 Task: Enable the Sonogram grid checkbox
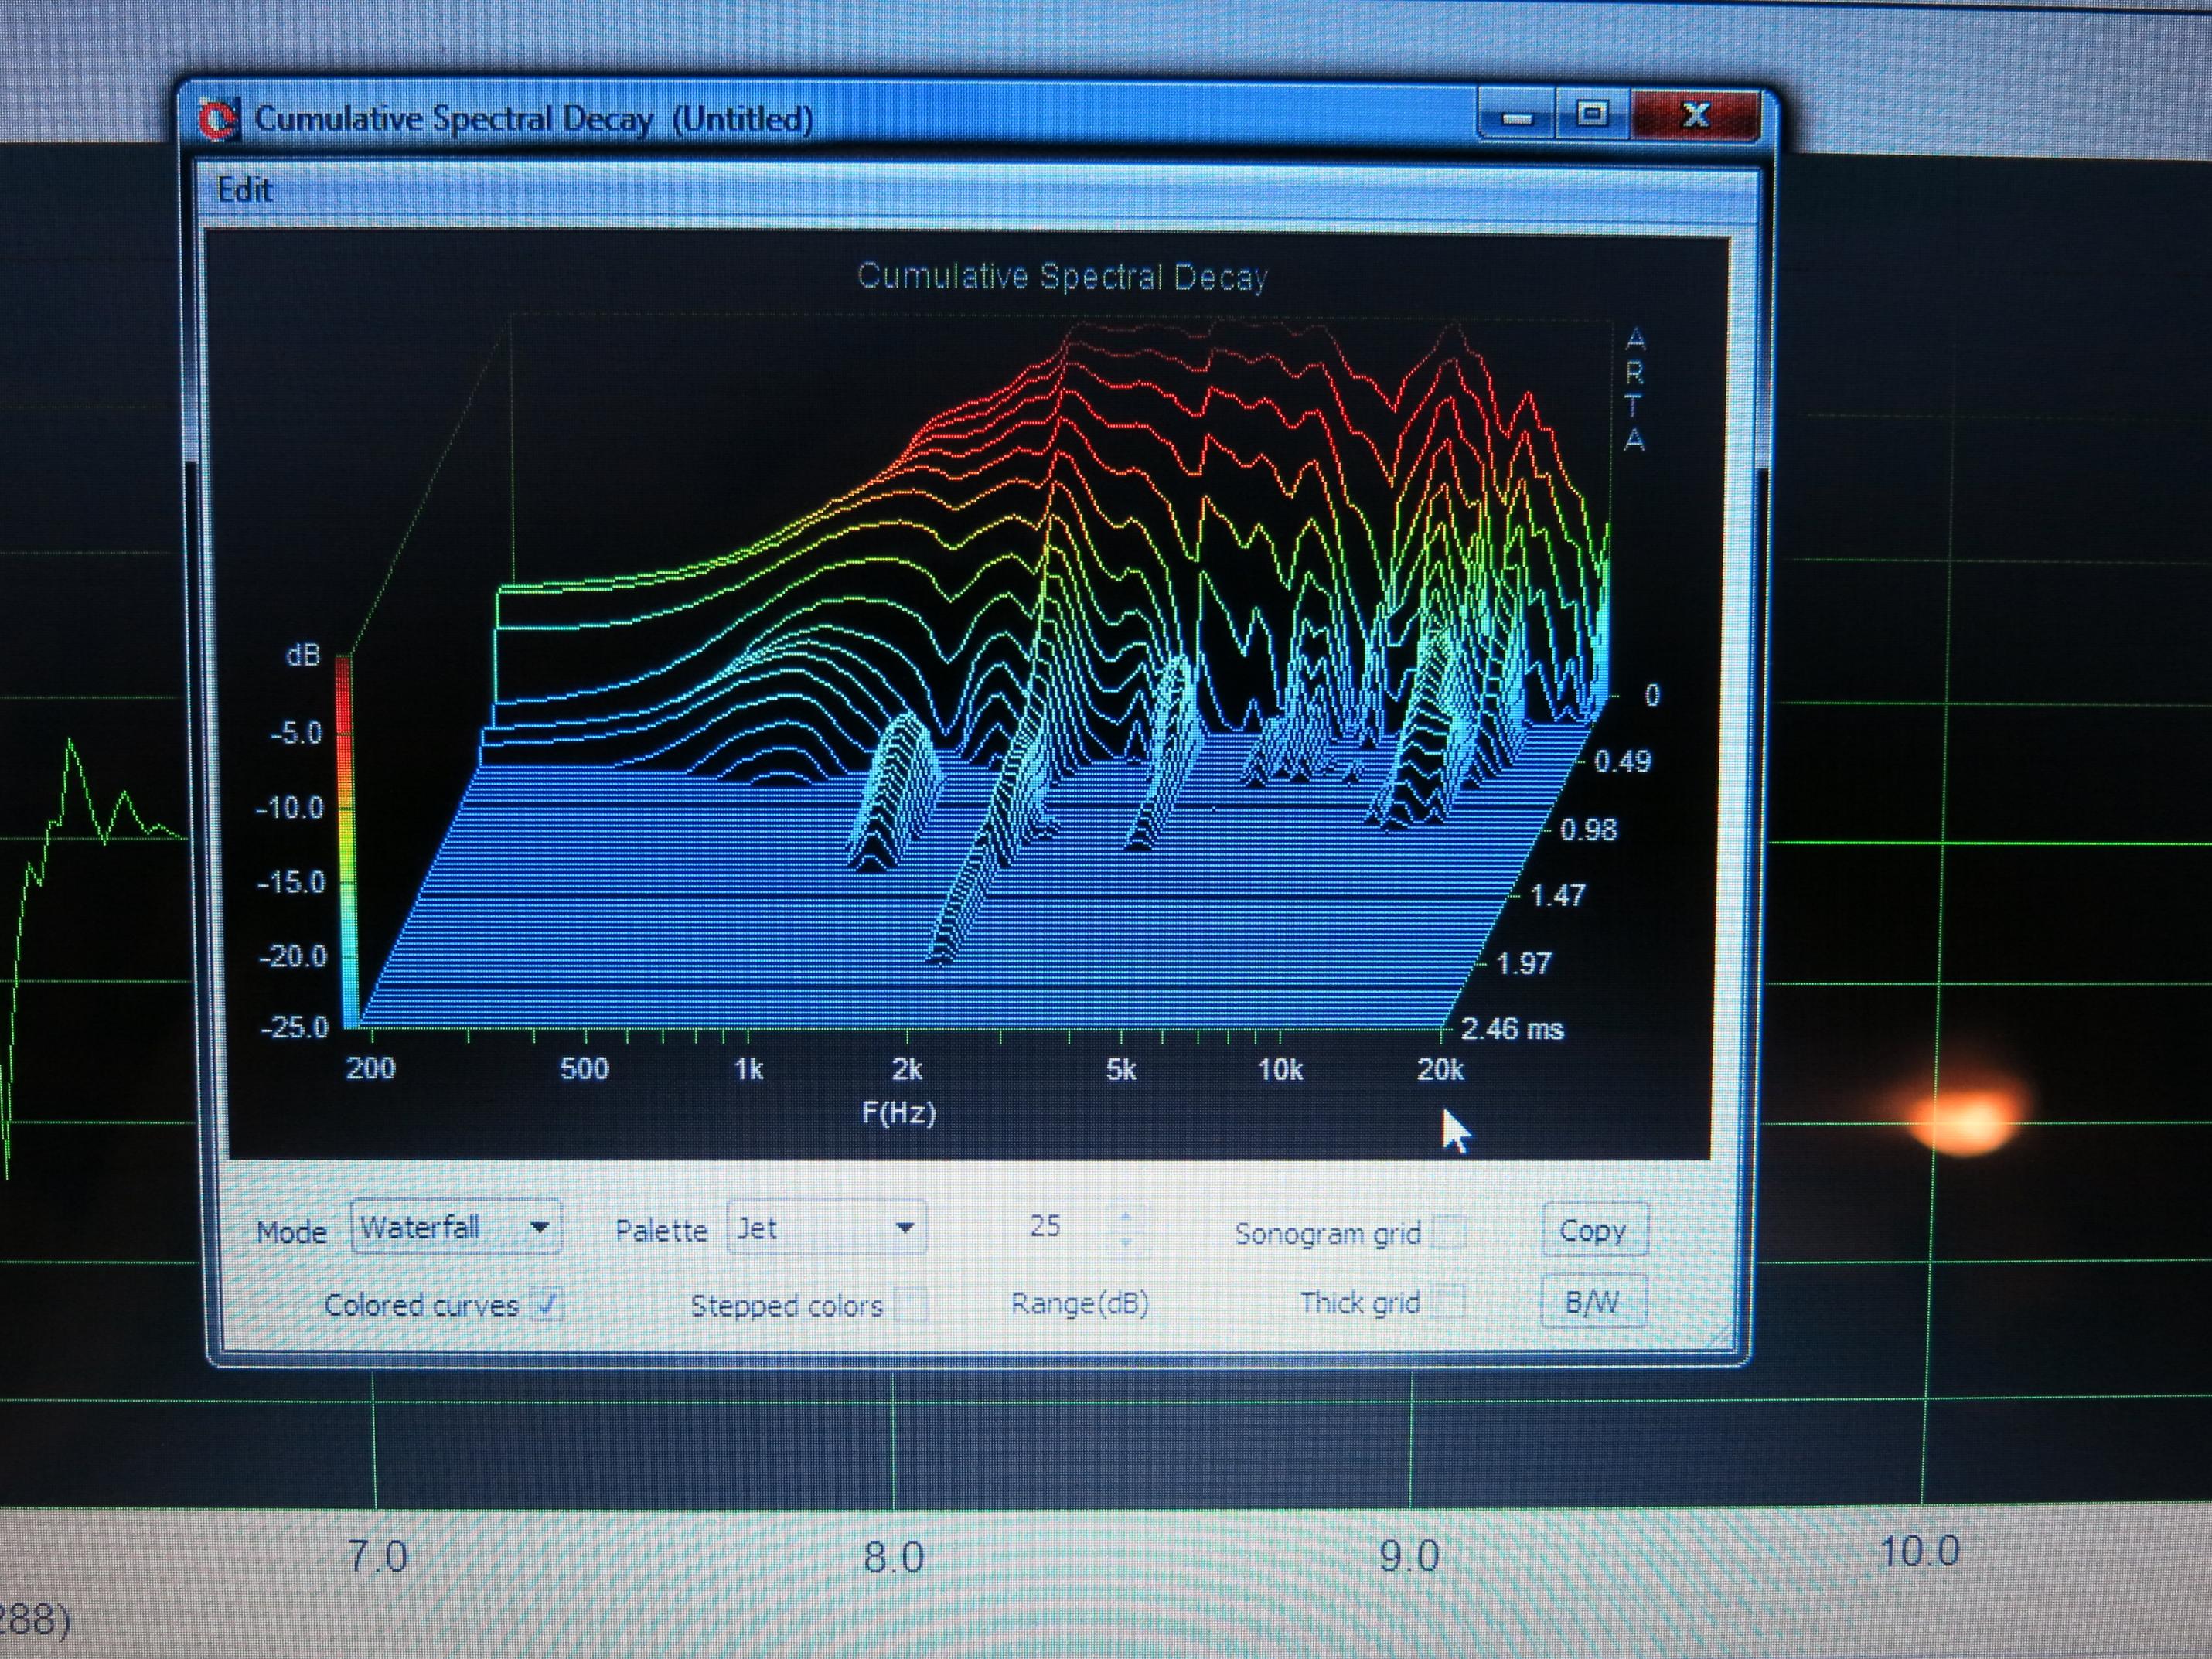coord(1450,1232)
